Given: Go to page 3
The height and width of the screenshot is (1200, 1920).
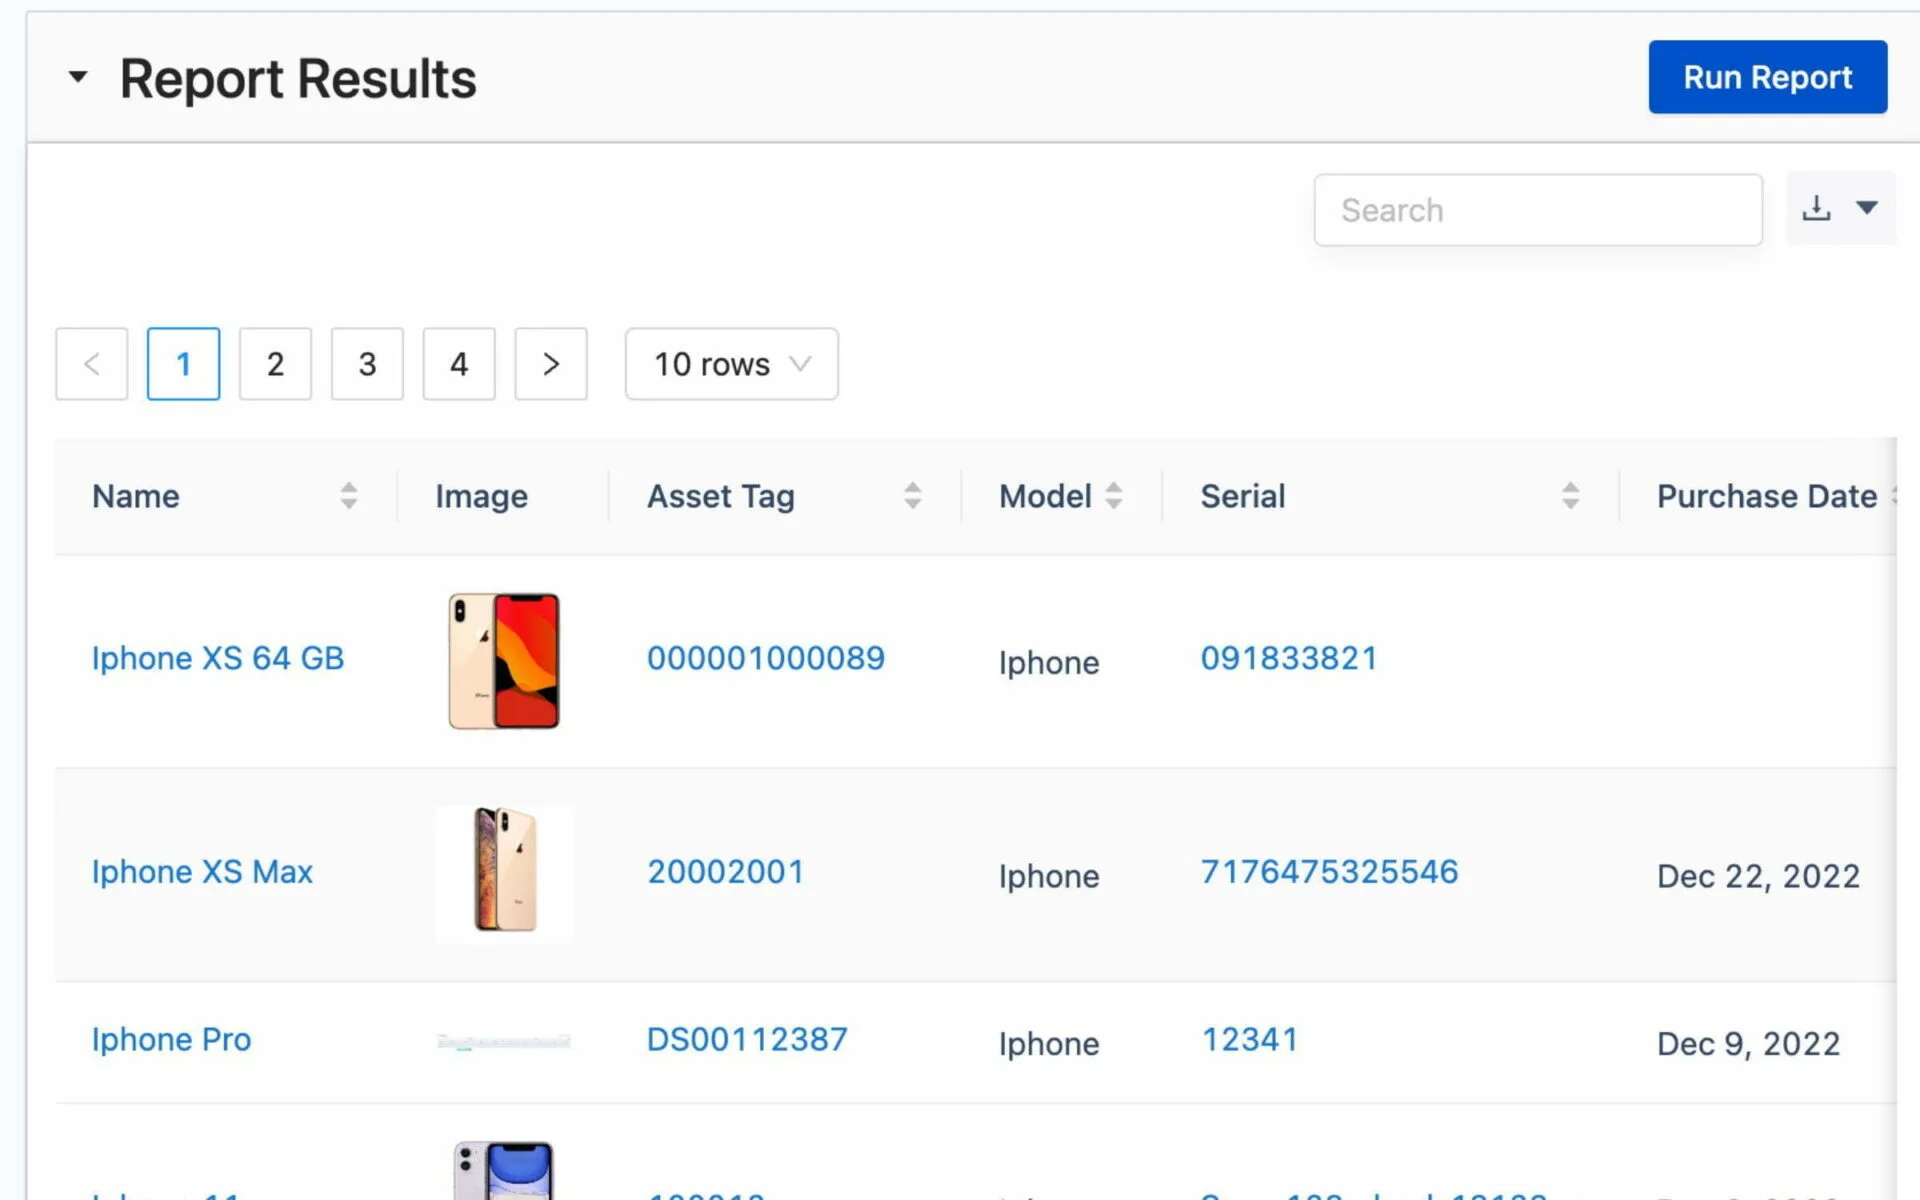Looking at the screenshot, I should coord(367,364).
